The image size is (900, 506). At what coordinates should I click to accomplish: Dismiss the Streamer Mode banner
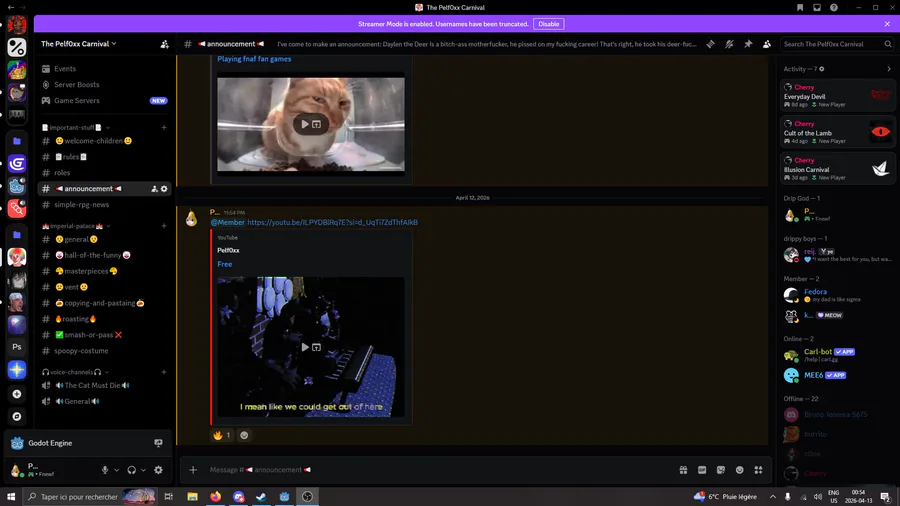point(887,24)
